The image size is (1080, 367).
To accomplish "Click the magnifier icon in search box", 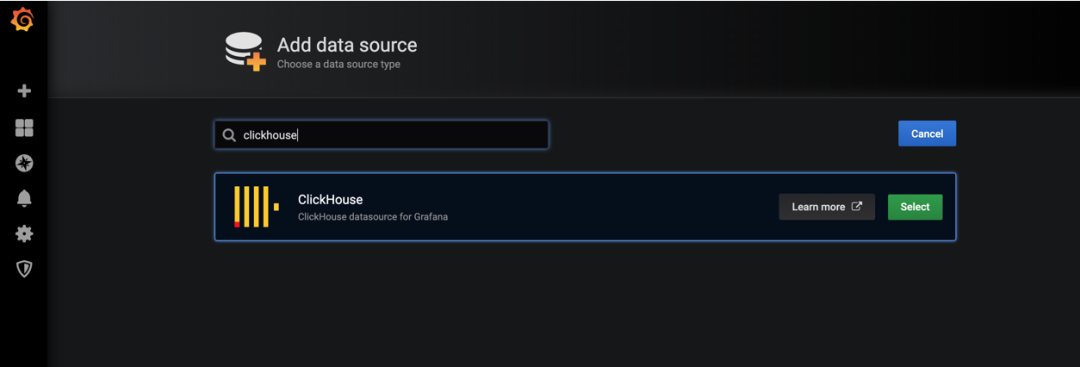I will tap(229, 136).
